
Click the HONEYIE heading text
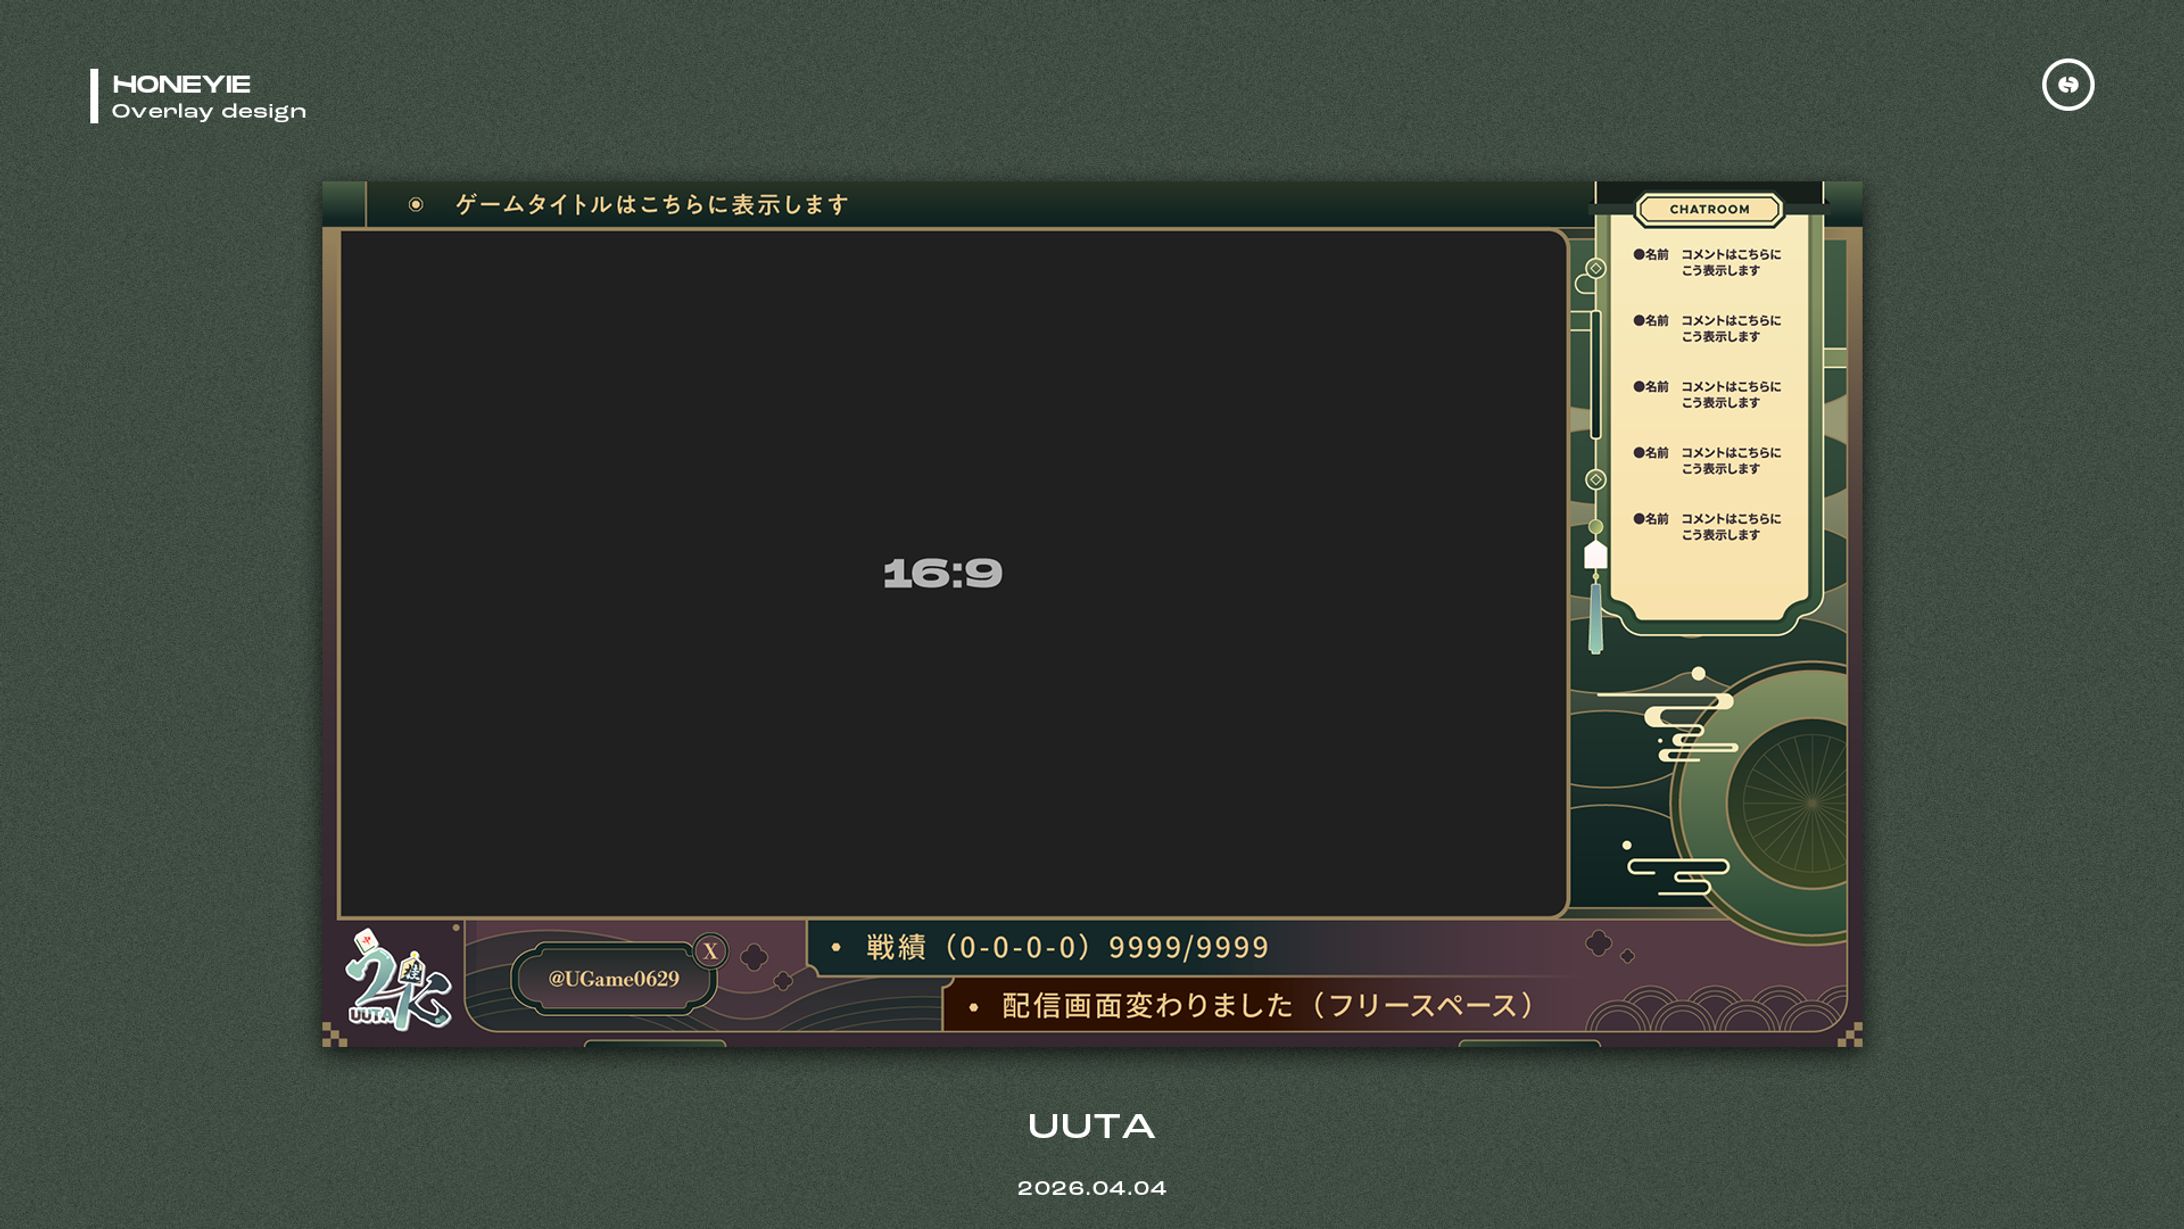coord(181,84)
